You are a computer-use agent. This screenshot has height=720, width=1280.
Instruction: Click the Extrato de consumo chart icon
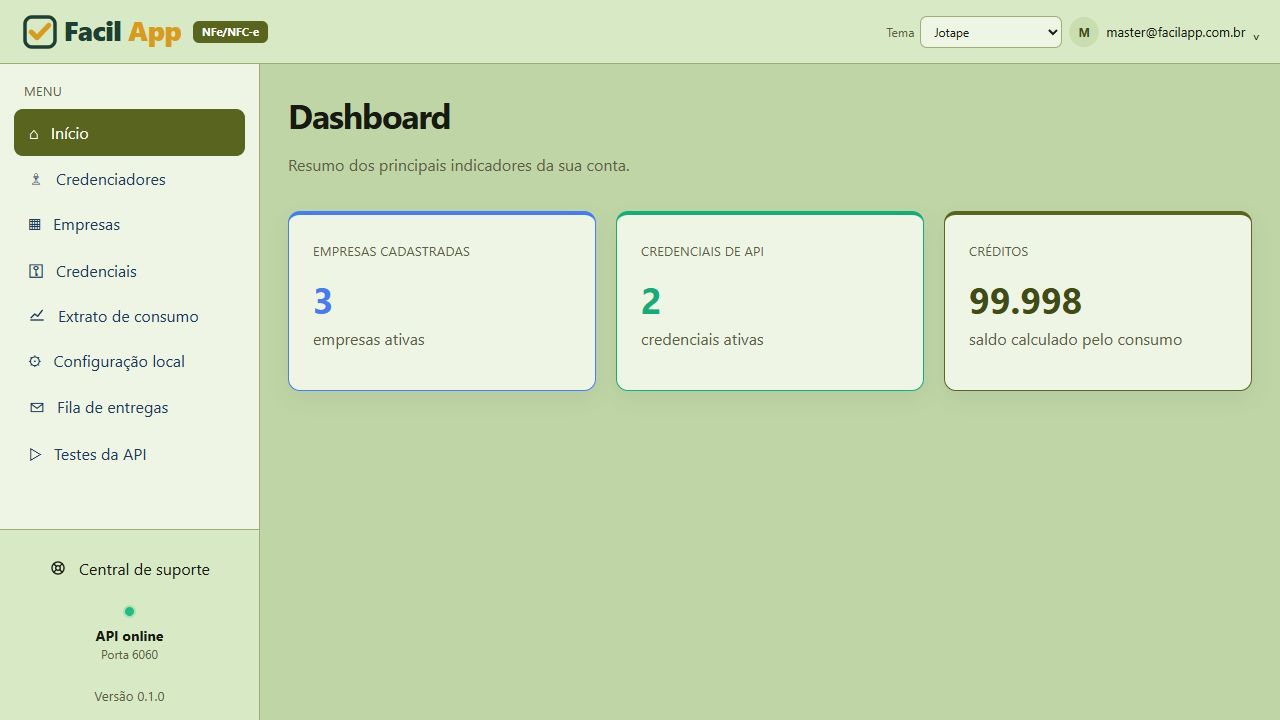37,316
